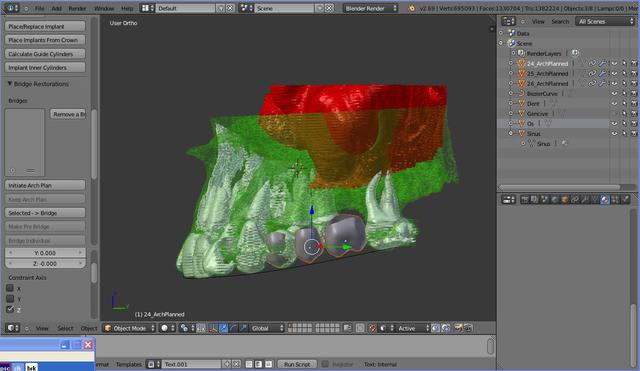Select the translate manipulator arrow icon
640x371 pixels.
[x=223, y=328]
